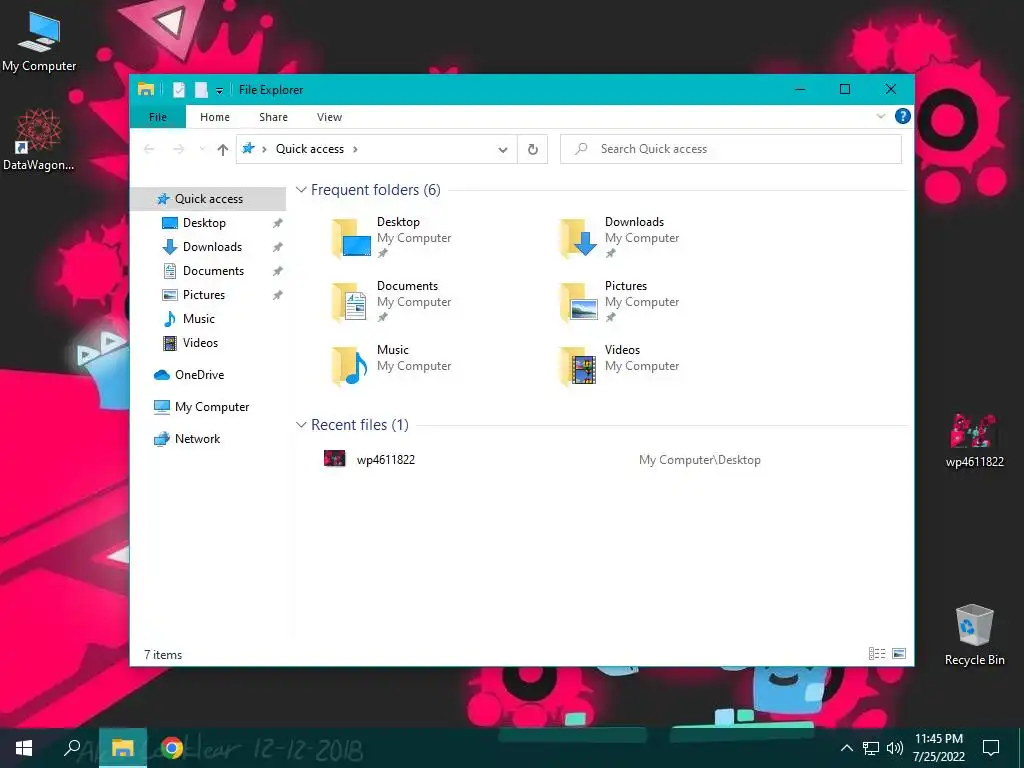1024x768 pixels.
Task: Click the Forward navigation arrow
Action: click(178, 149)
